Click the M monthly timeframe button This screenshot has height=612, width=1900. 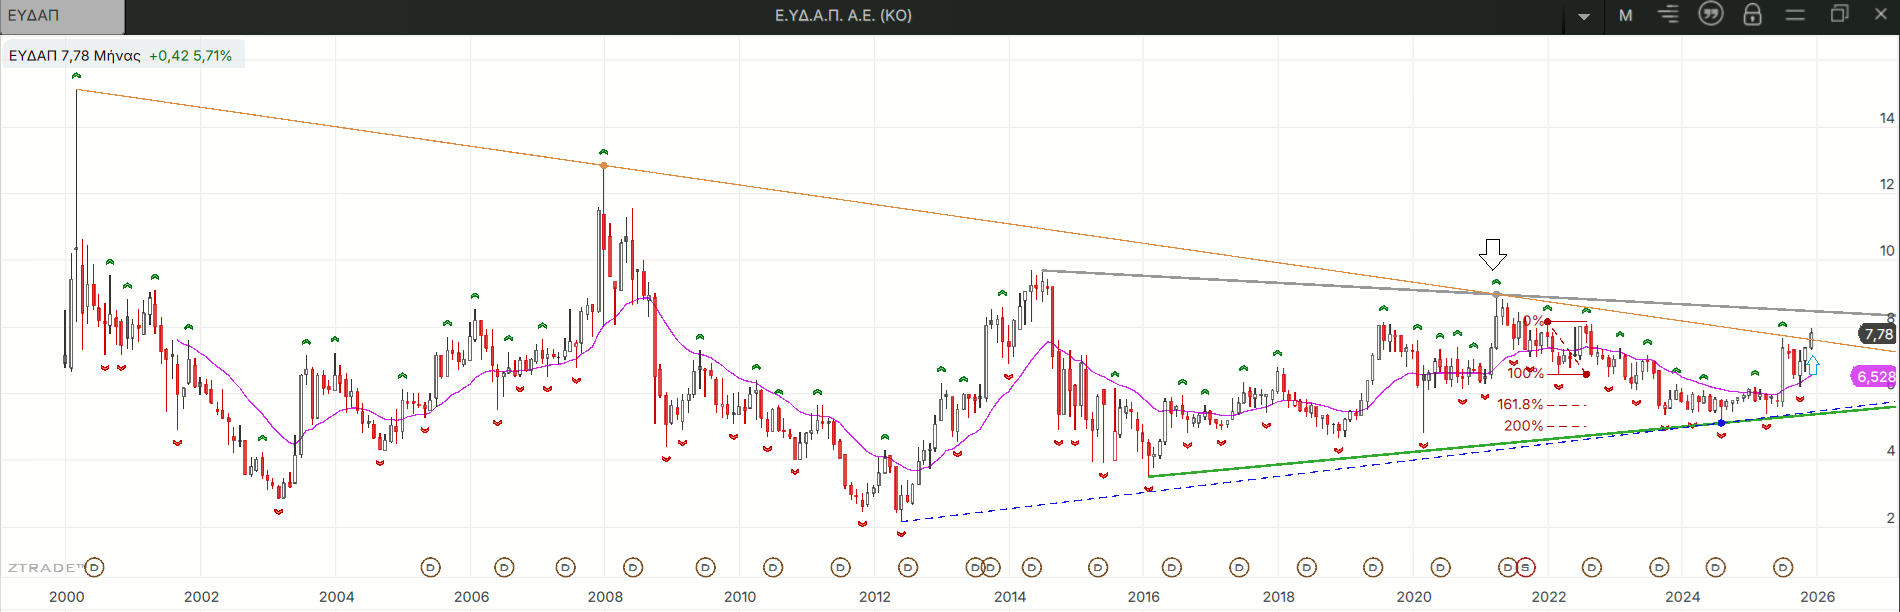(x=1626, y=16)
